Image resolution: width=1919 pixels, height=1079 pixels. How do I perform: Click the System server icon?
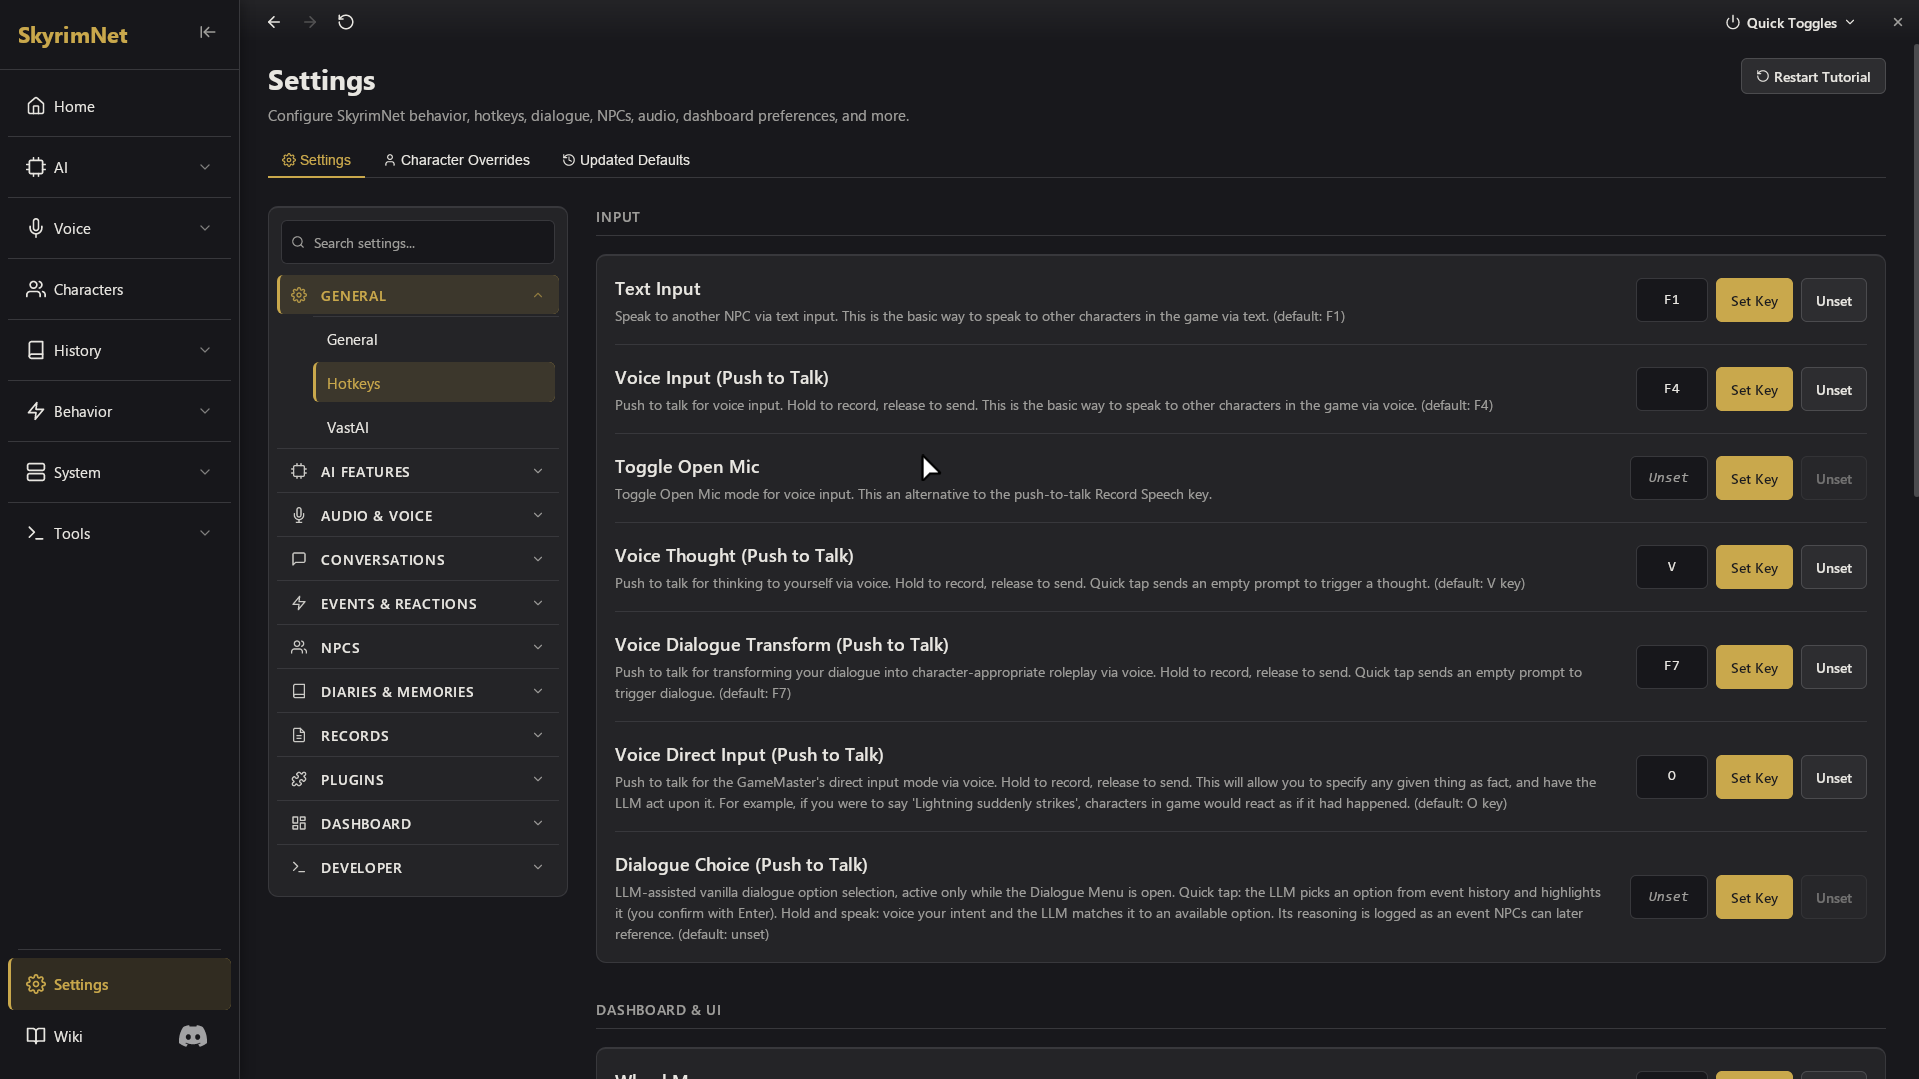(36, 472)
